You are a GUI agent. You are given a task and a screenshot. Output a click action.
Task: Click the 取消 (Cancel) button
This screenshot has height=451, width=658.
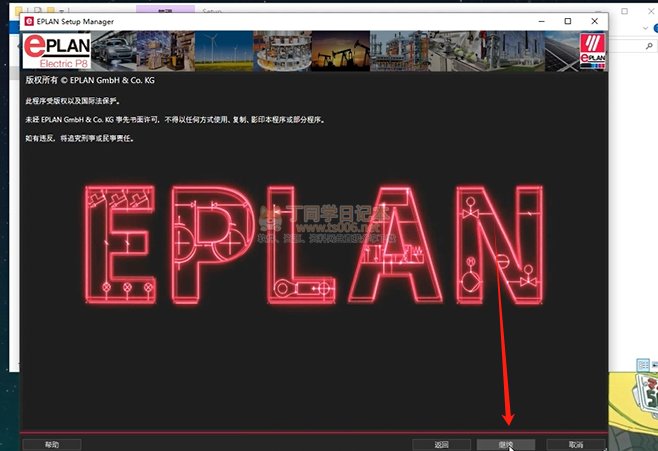click(x=576, y=445)
